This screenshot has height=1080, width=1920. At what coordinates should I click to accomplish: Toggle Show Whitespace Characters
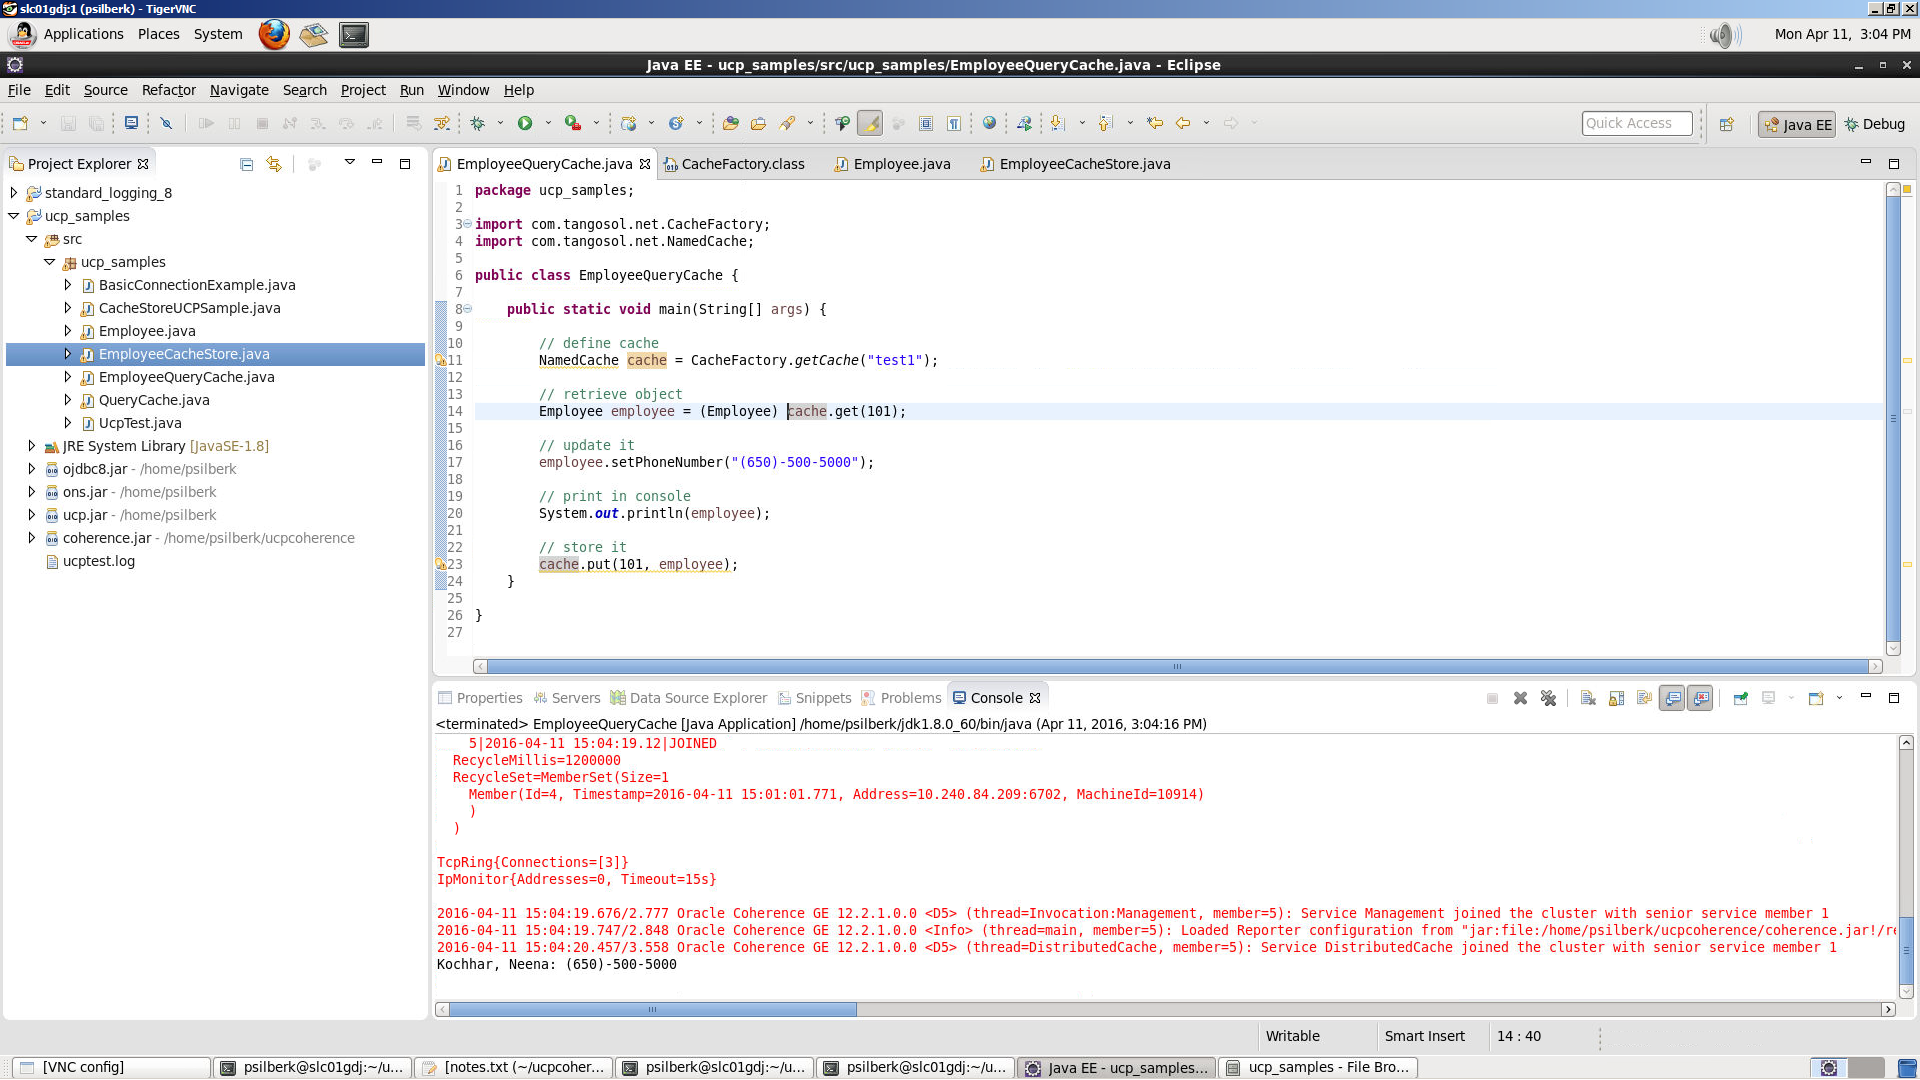(955, 123)
